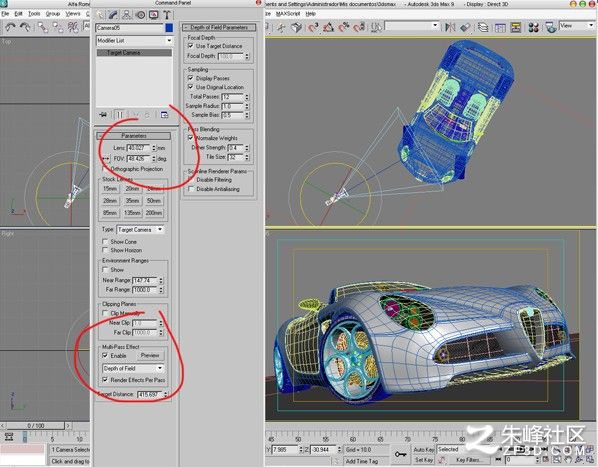
Task: Click Configure Modifier Sets icon
Action: coord(164,114)
